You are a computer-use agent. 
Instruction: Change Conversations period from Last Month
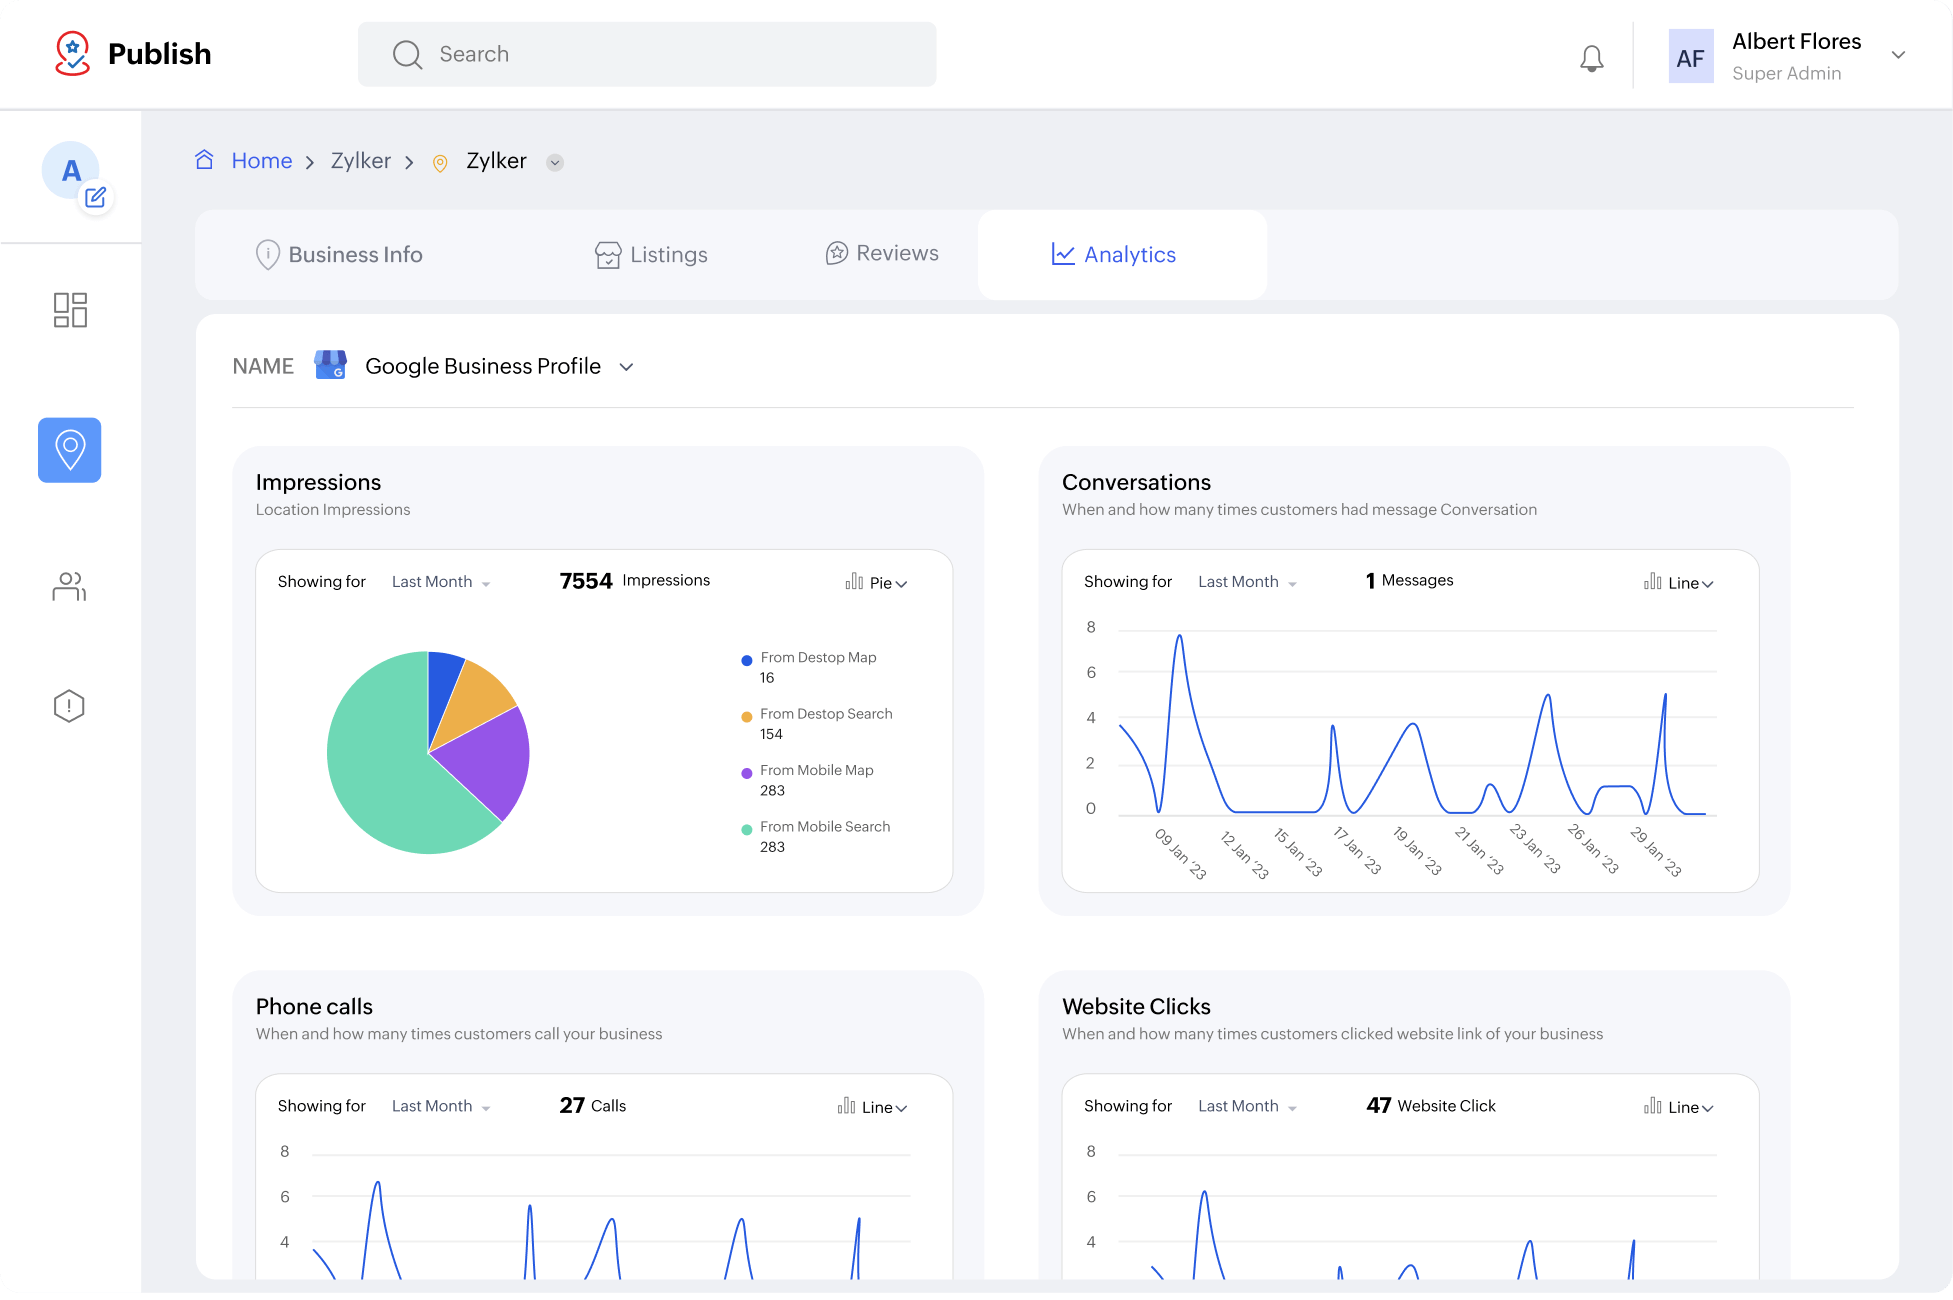pos(1247,582)
